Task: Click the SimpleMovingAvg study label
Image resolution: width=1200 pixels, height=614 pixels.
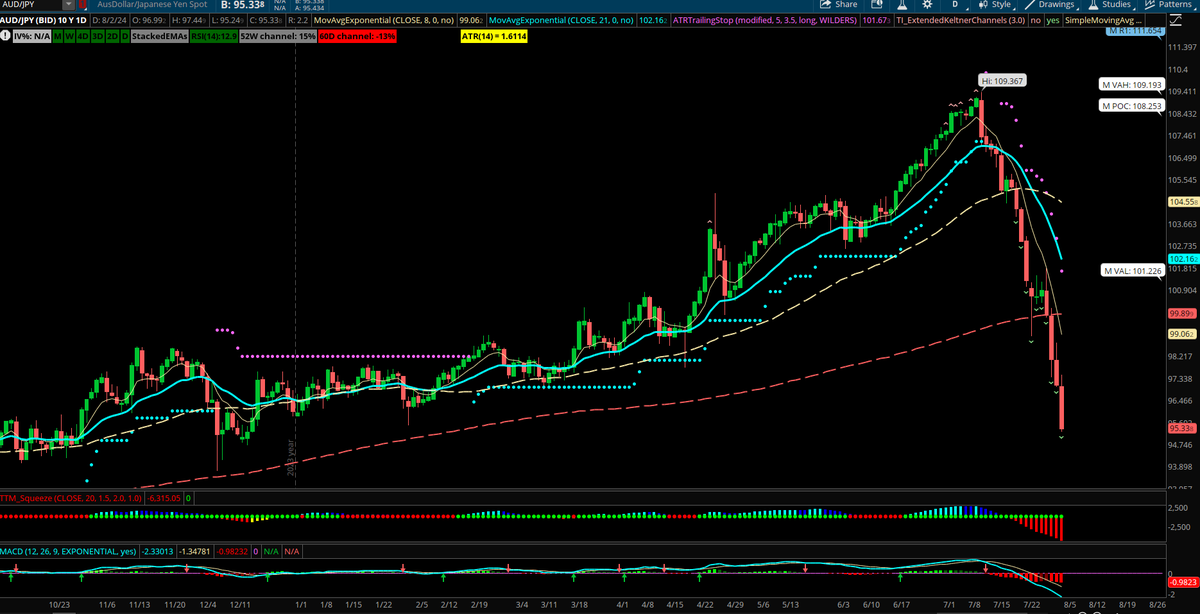Action: pyautogui.click(x=1101, y=20)
